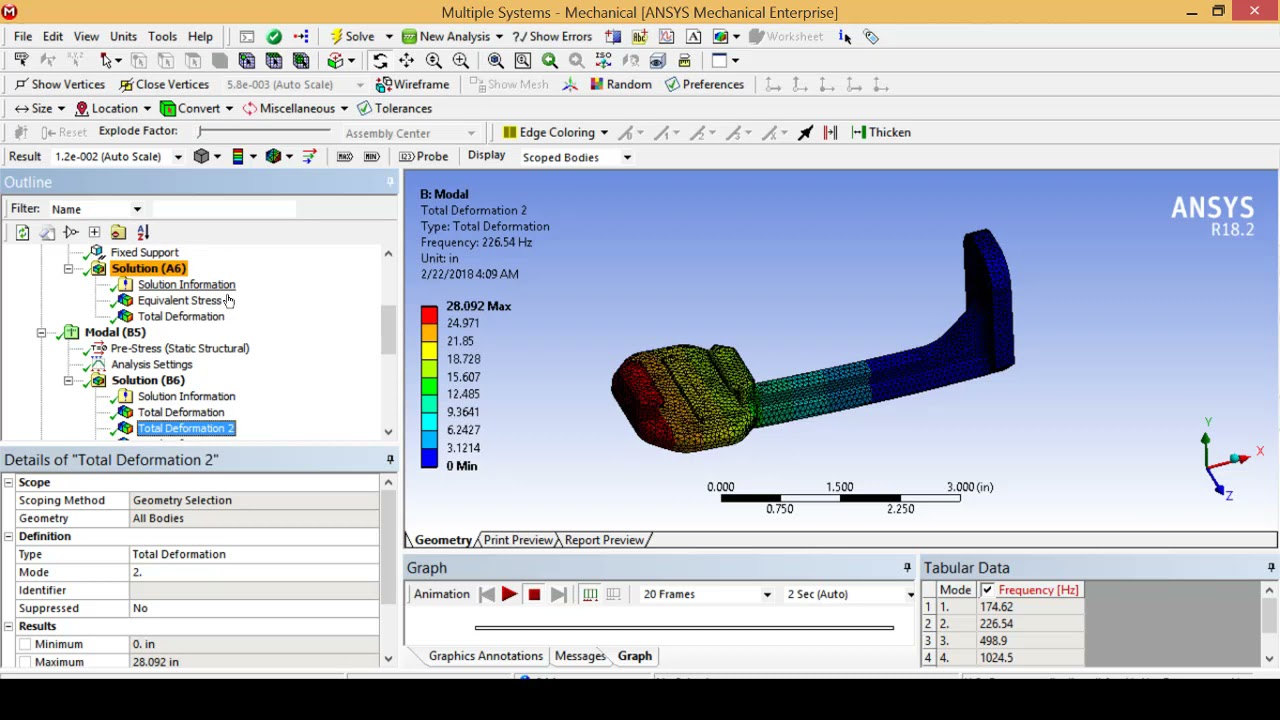This screenshot has width=1280, height=720.
Task: Select the Box Zoom tool
Action: pos(460,60)
